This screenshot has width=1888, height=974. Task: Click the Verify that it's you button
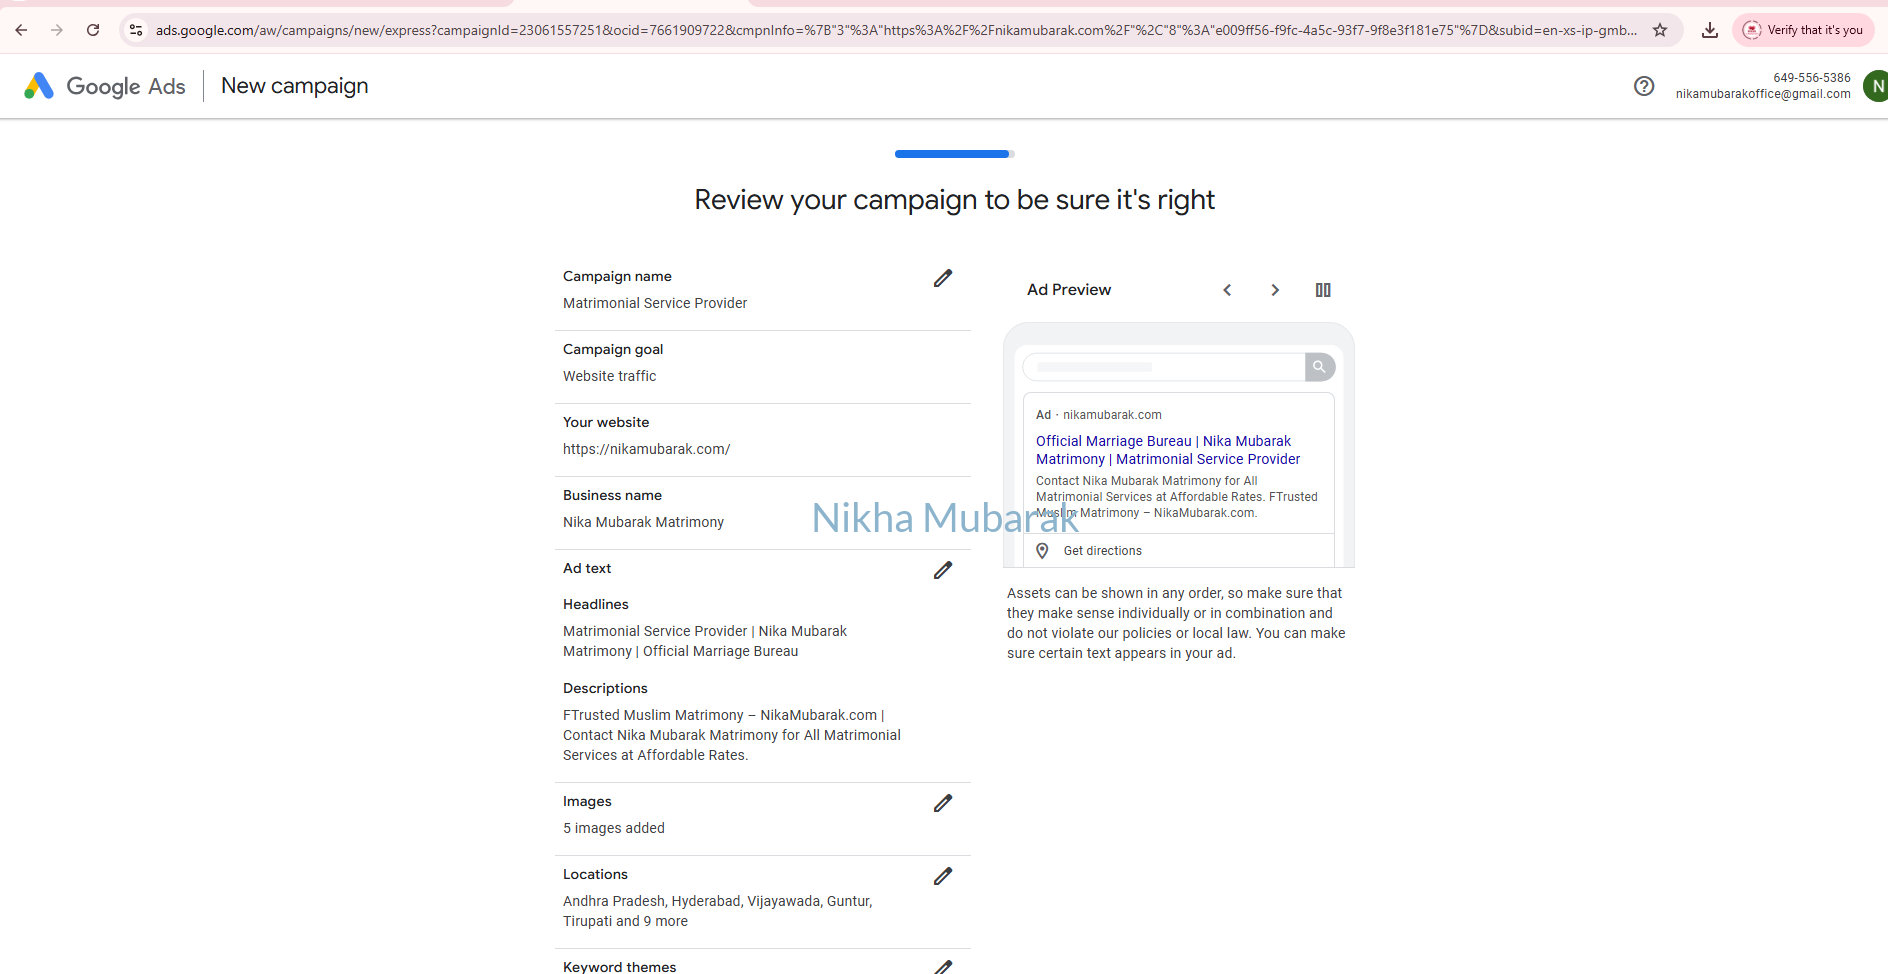(x=1803, y=30)
